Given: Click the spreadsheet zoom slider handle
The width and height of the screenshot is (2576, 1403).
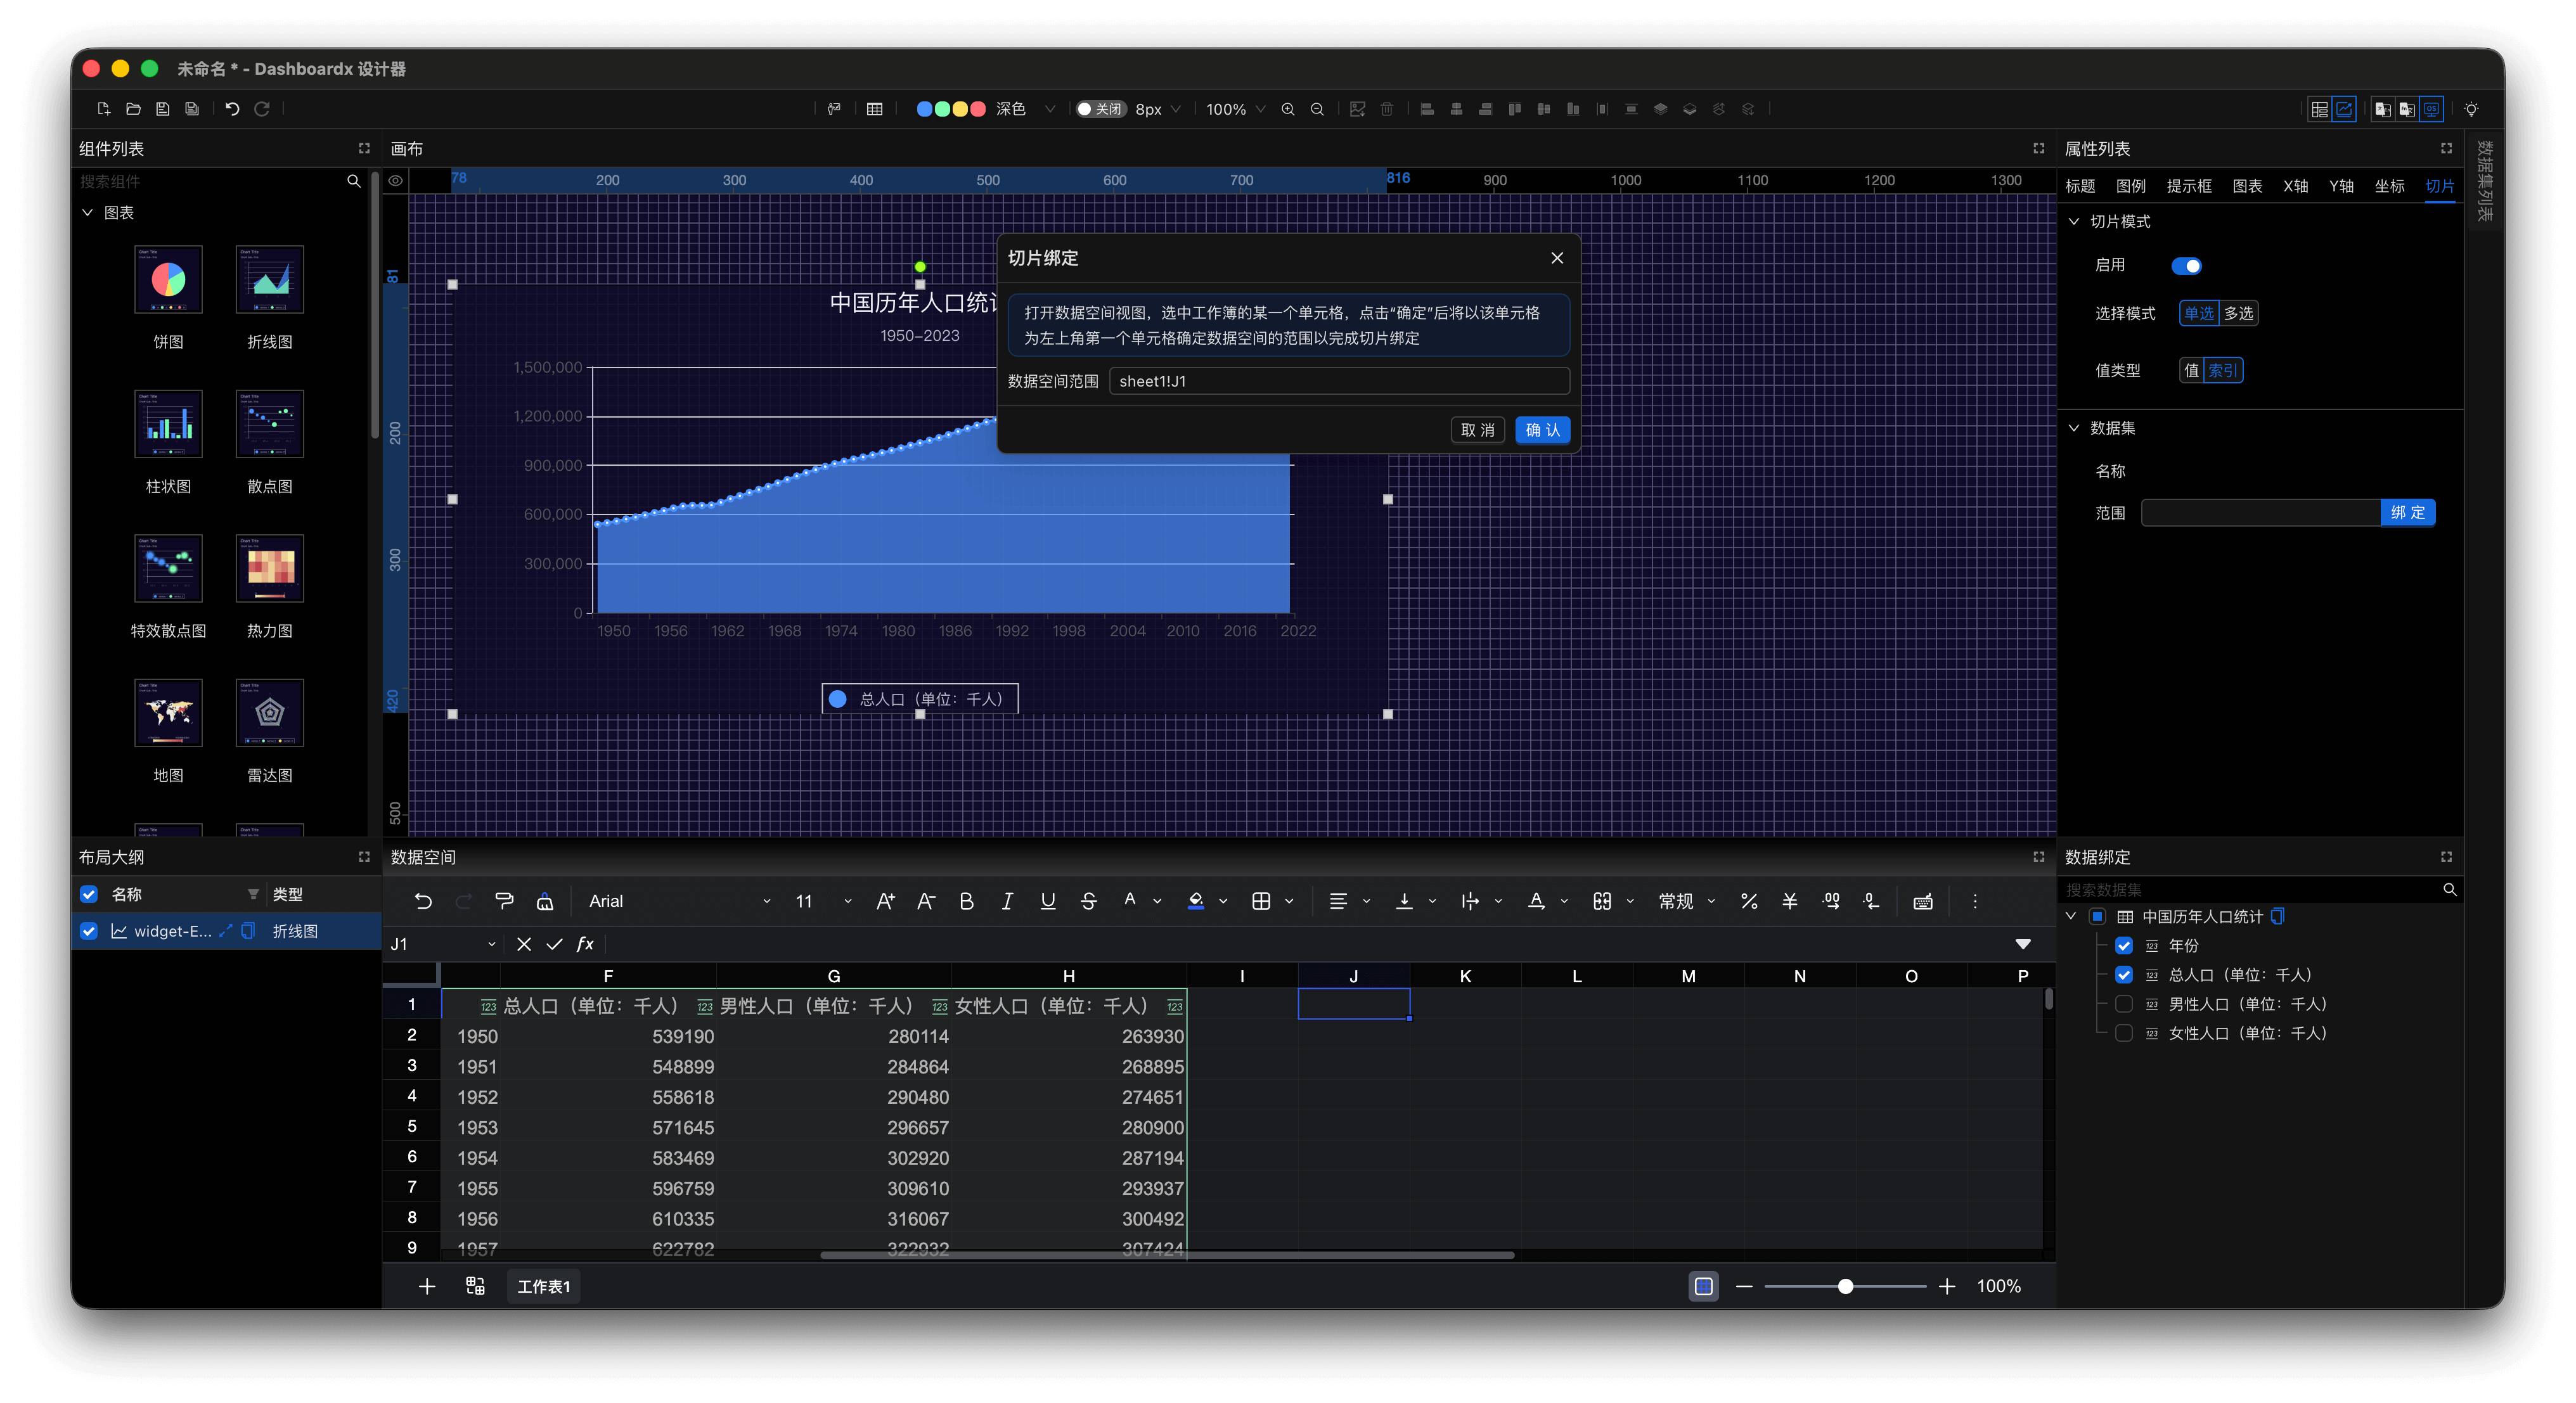Looking at the screenshot, I should point(1845,1286).
